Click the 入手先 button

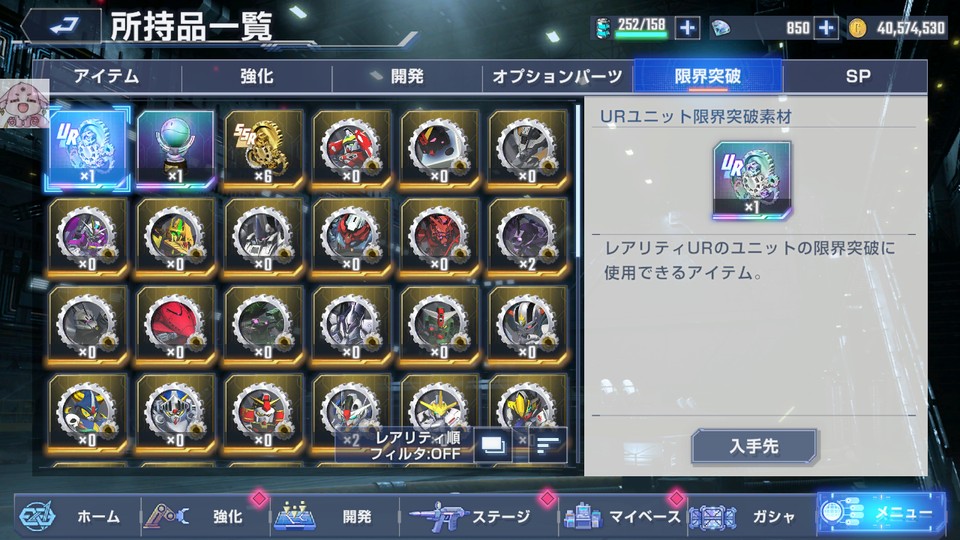[754, 446]
